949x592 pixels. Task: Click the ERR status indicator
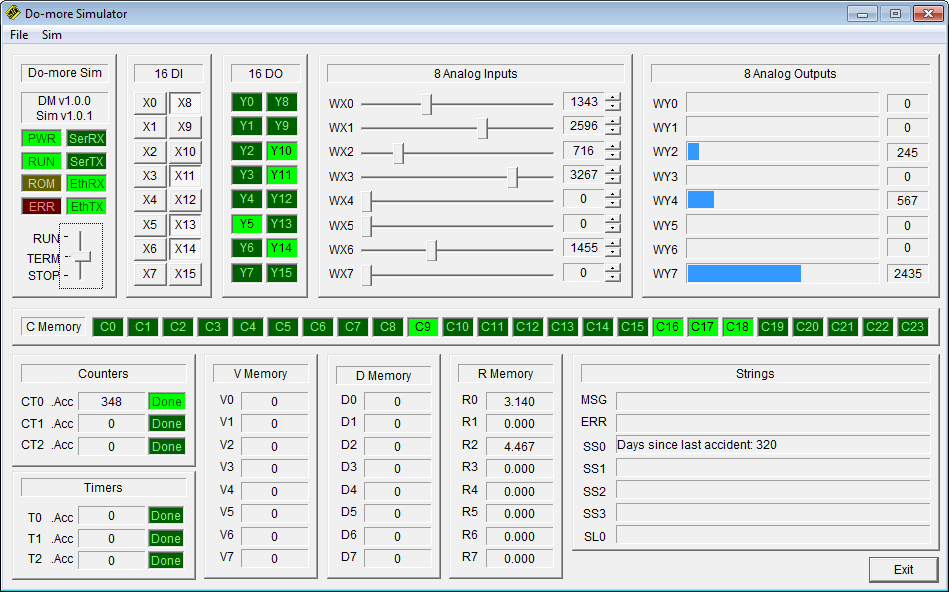point(41,206)
